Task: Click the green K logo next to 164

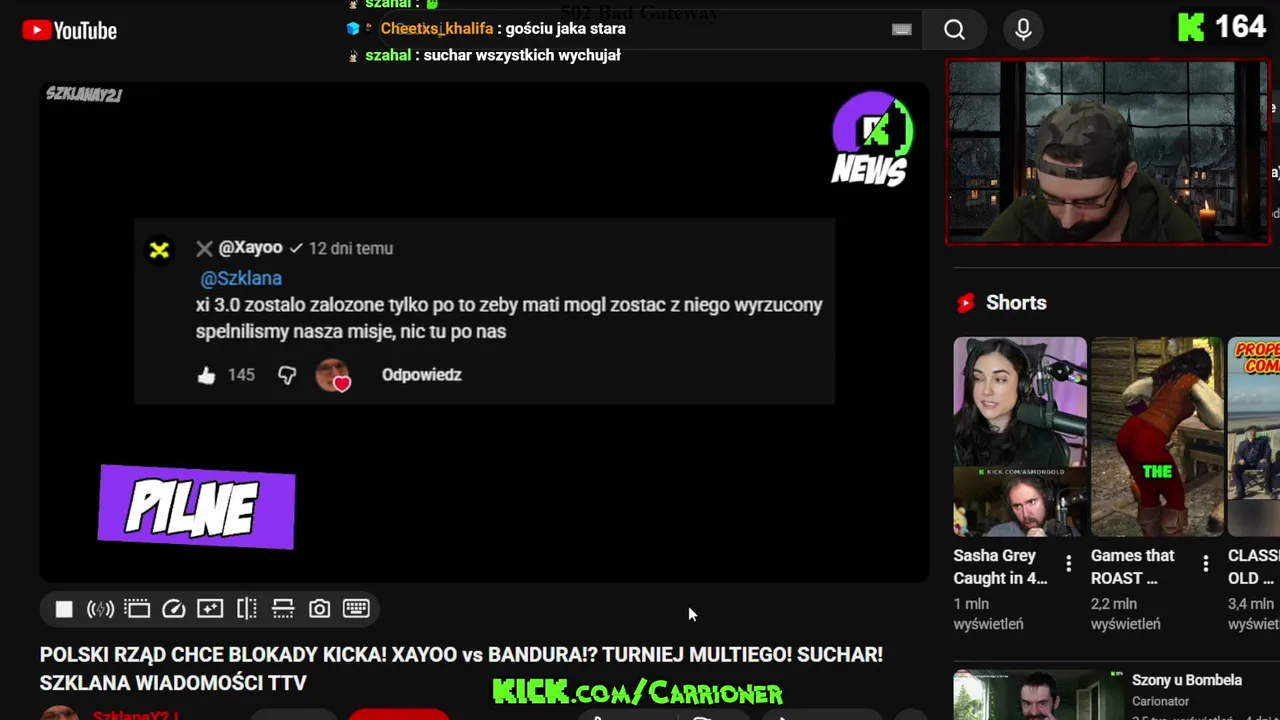Action: (x=1191, y=27)
